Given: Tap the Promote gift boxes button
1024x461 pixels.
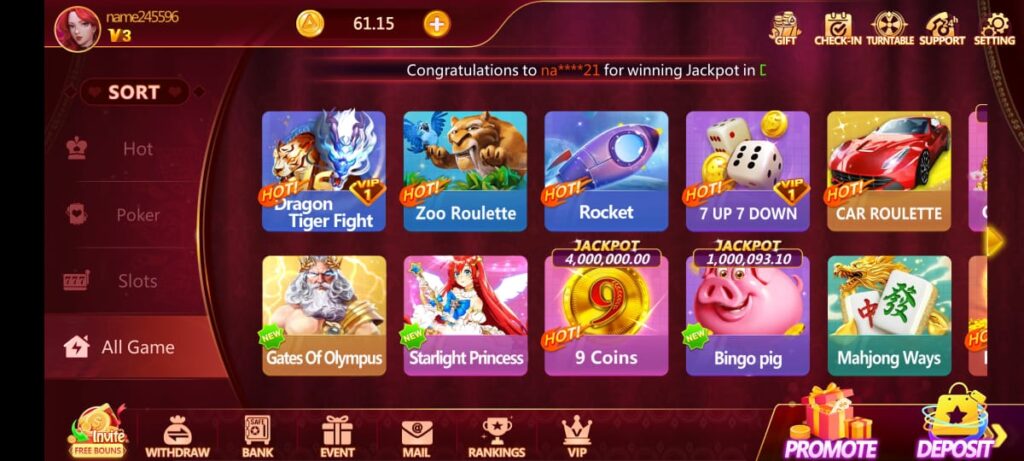Looking at the screenshot, I should click(831, 424).
